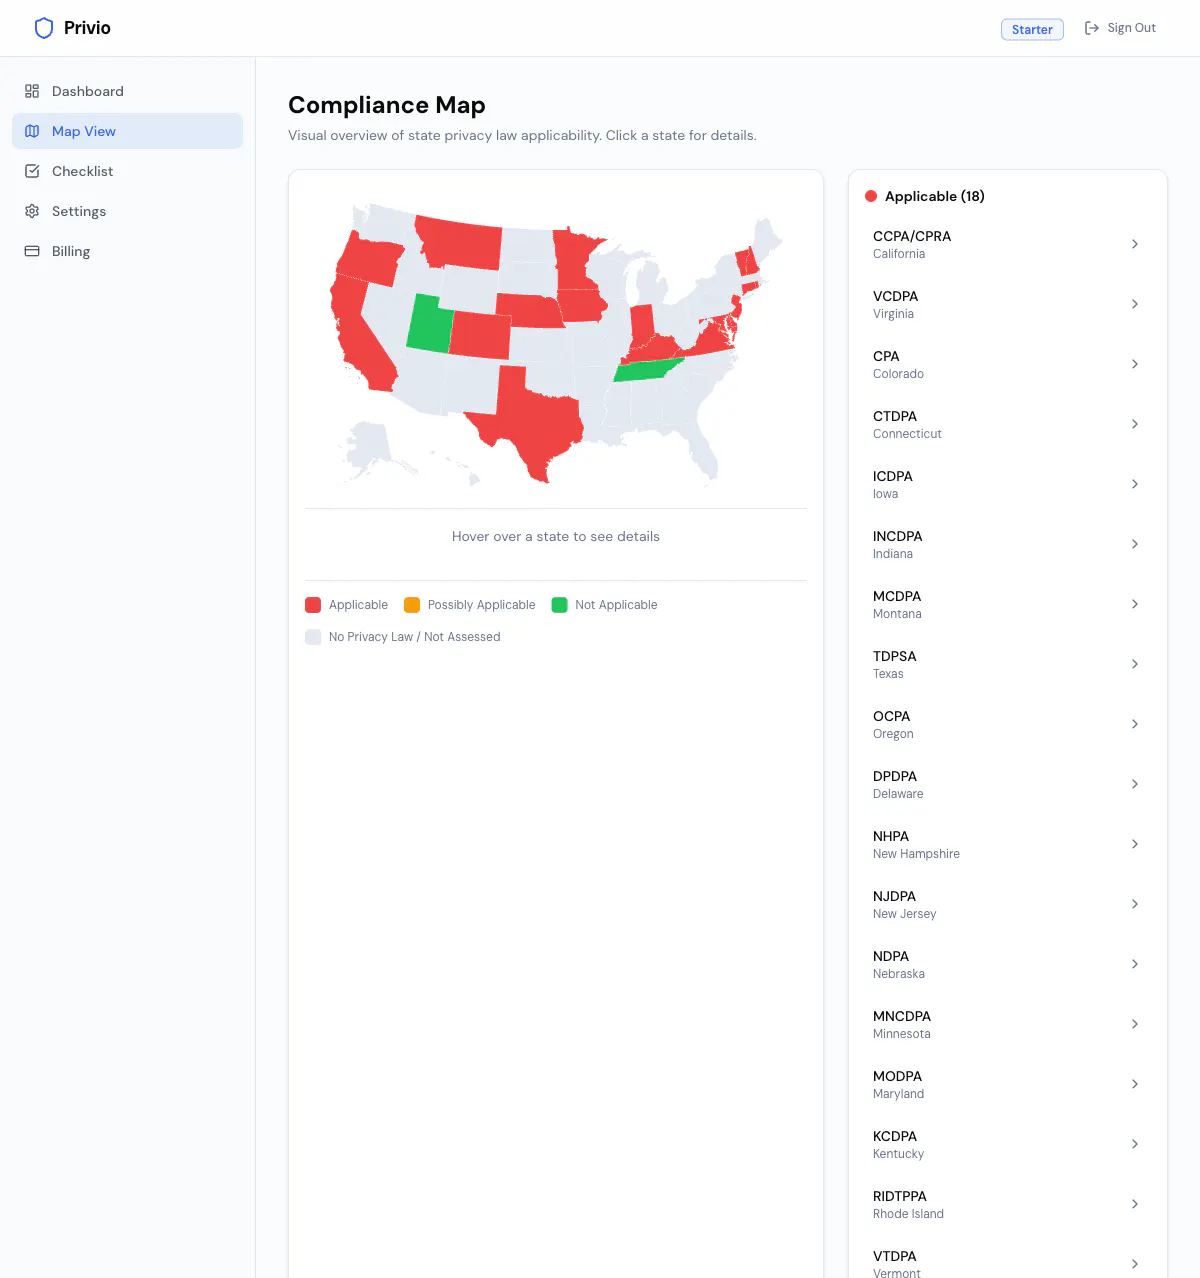Click the Starter plan badge

tap(1032, 29)
